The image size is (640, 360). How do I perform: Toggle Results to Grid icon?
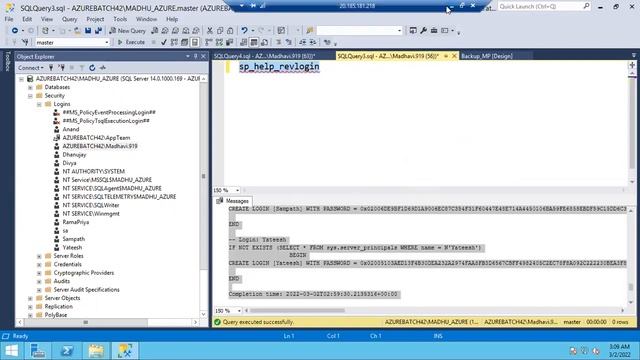coord(254,42)
